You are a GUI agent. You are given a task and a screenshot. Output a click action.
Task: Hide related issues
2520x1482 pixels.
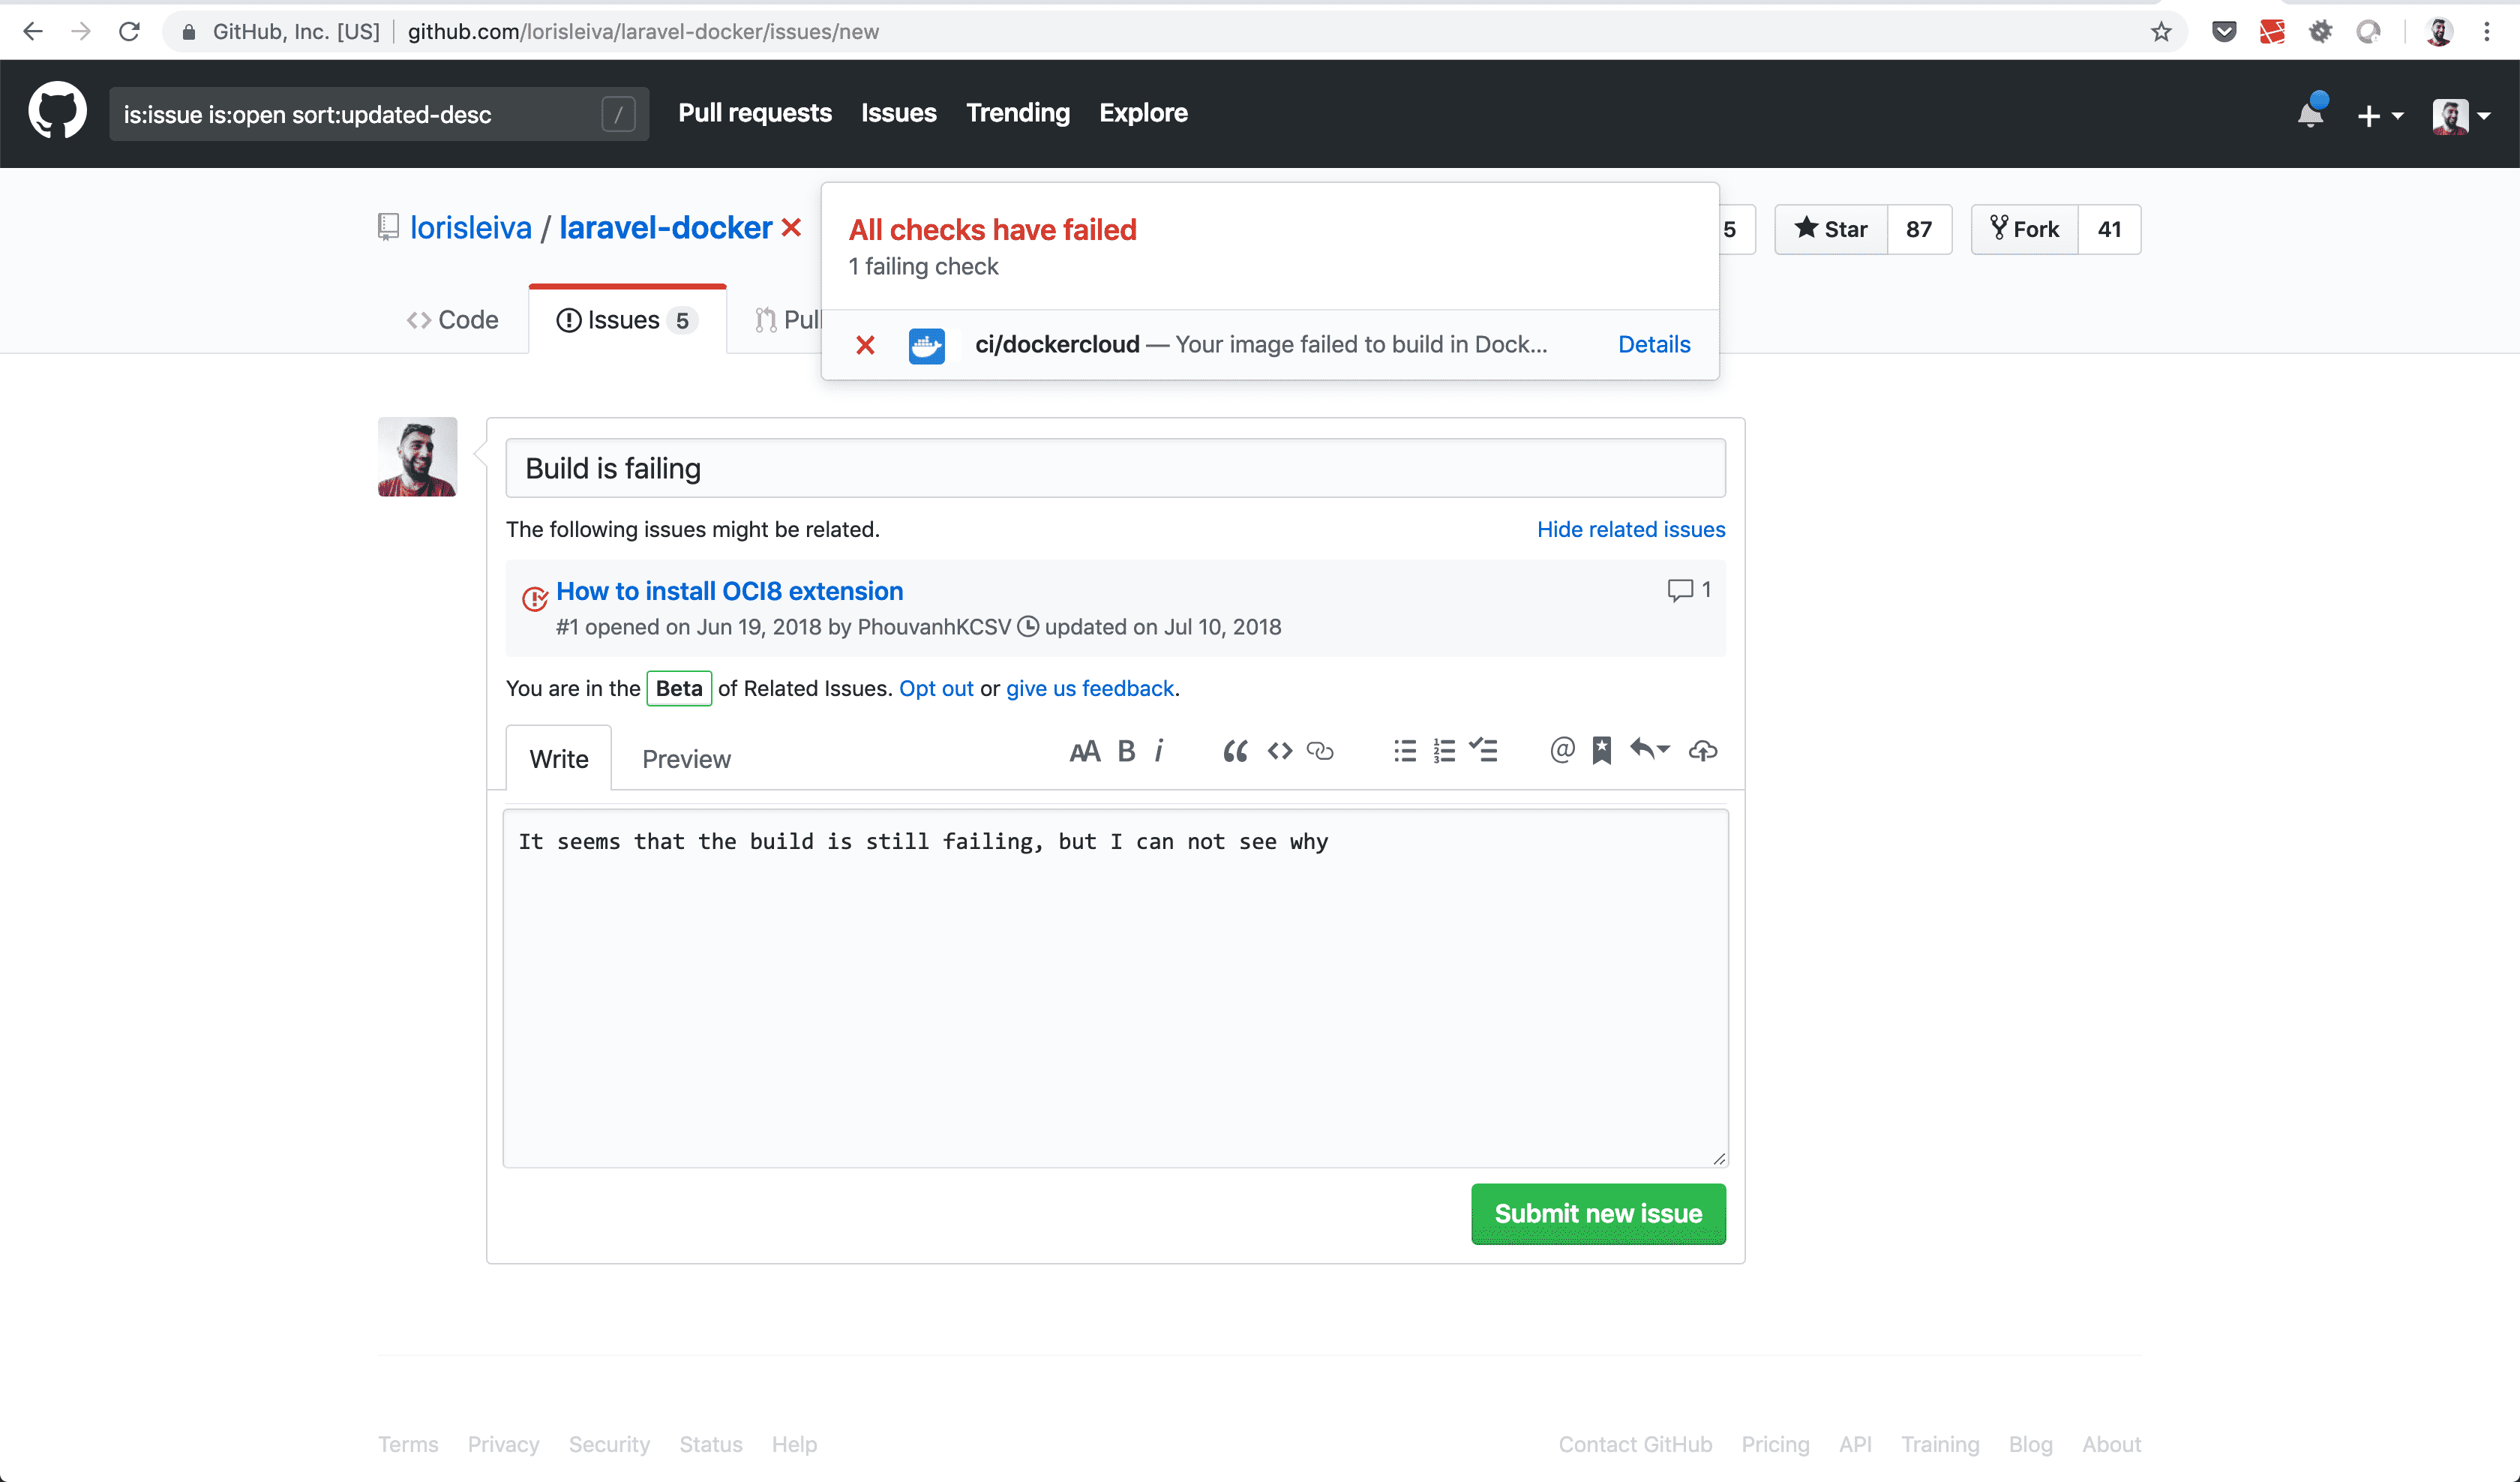[1630, 529]
